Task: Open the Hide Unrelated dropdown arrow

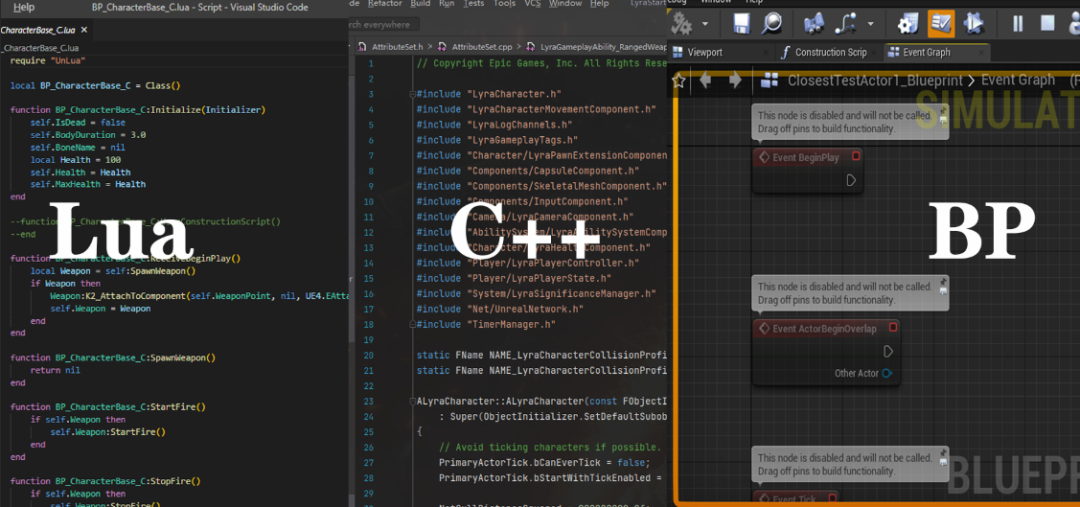Action: pos(871,25)
